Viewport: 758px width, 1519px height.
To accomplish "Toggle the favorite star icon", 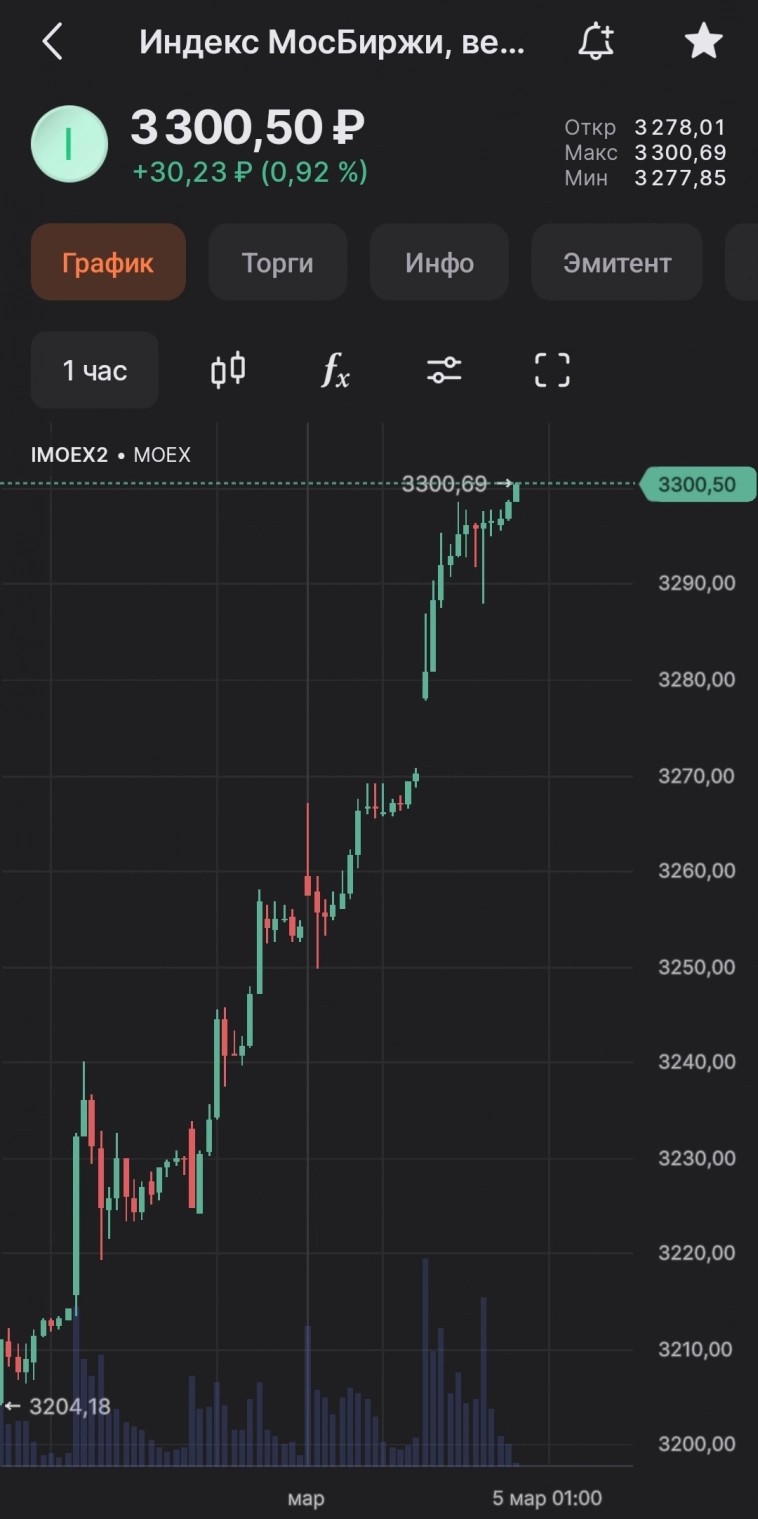I will click(x=703, y=42).
